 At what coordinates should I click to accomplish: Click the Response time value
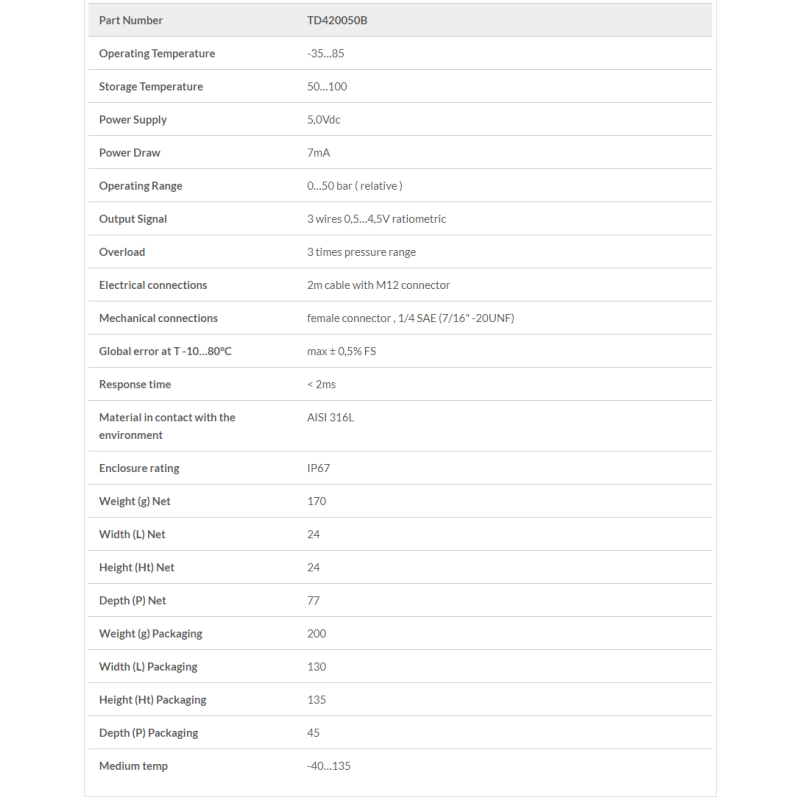tap(321, 384)
